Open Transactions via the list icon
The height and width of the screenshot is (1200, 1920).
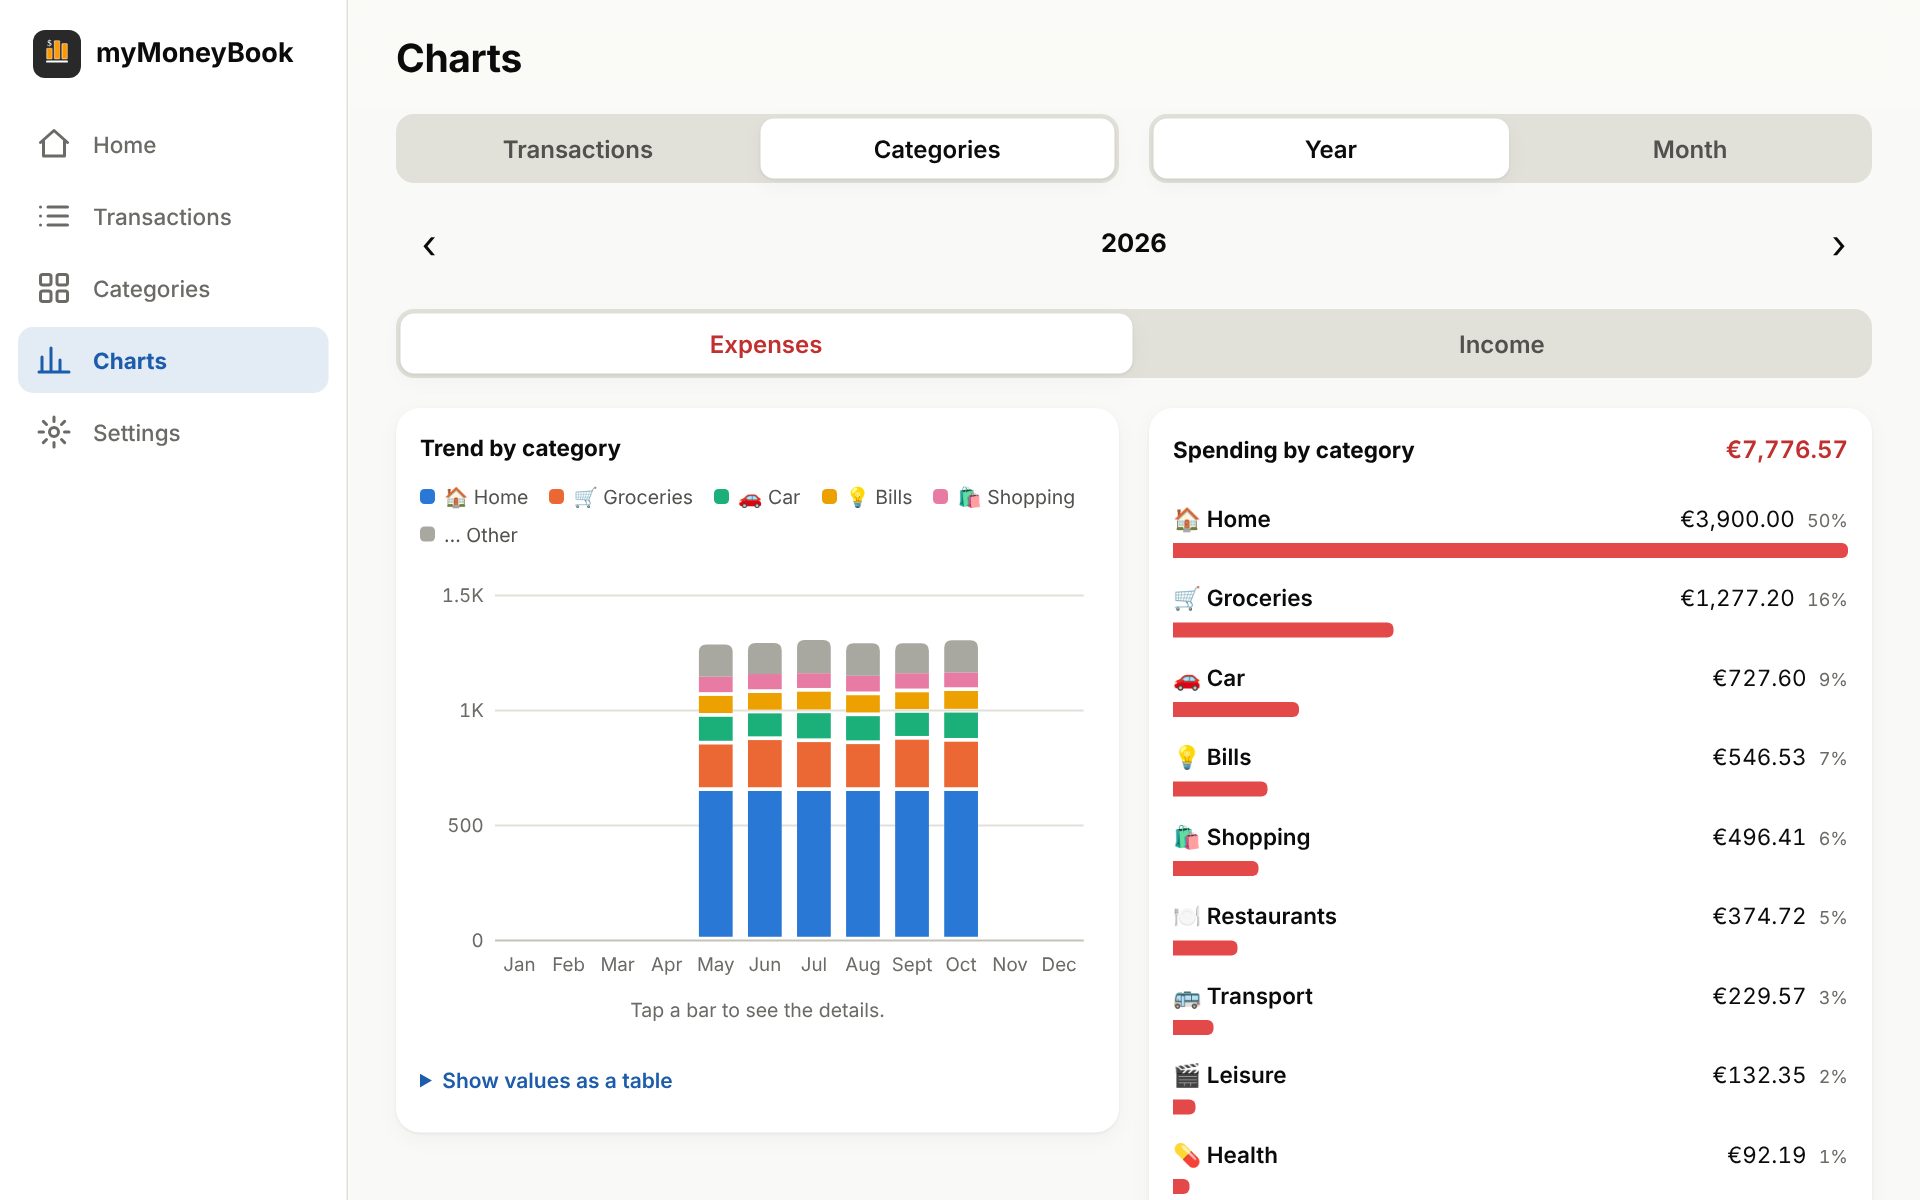tap(54, 216)
